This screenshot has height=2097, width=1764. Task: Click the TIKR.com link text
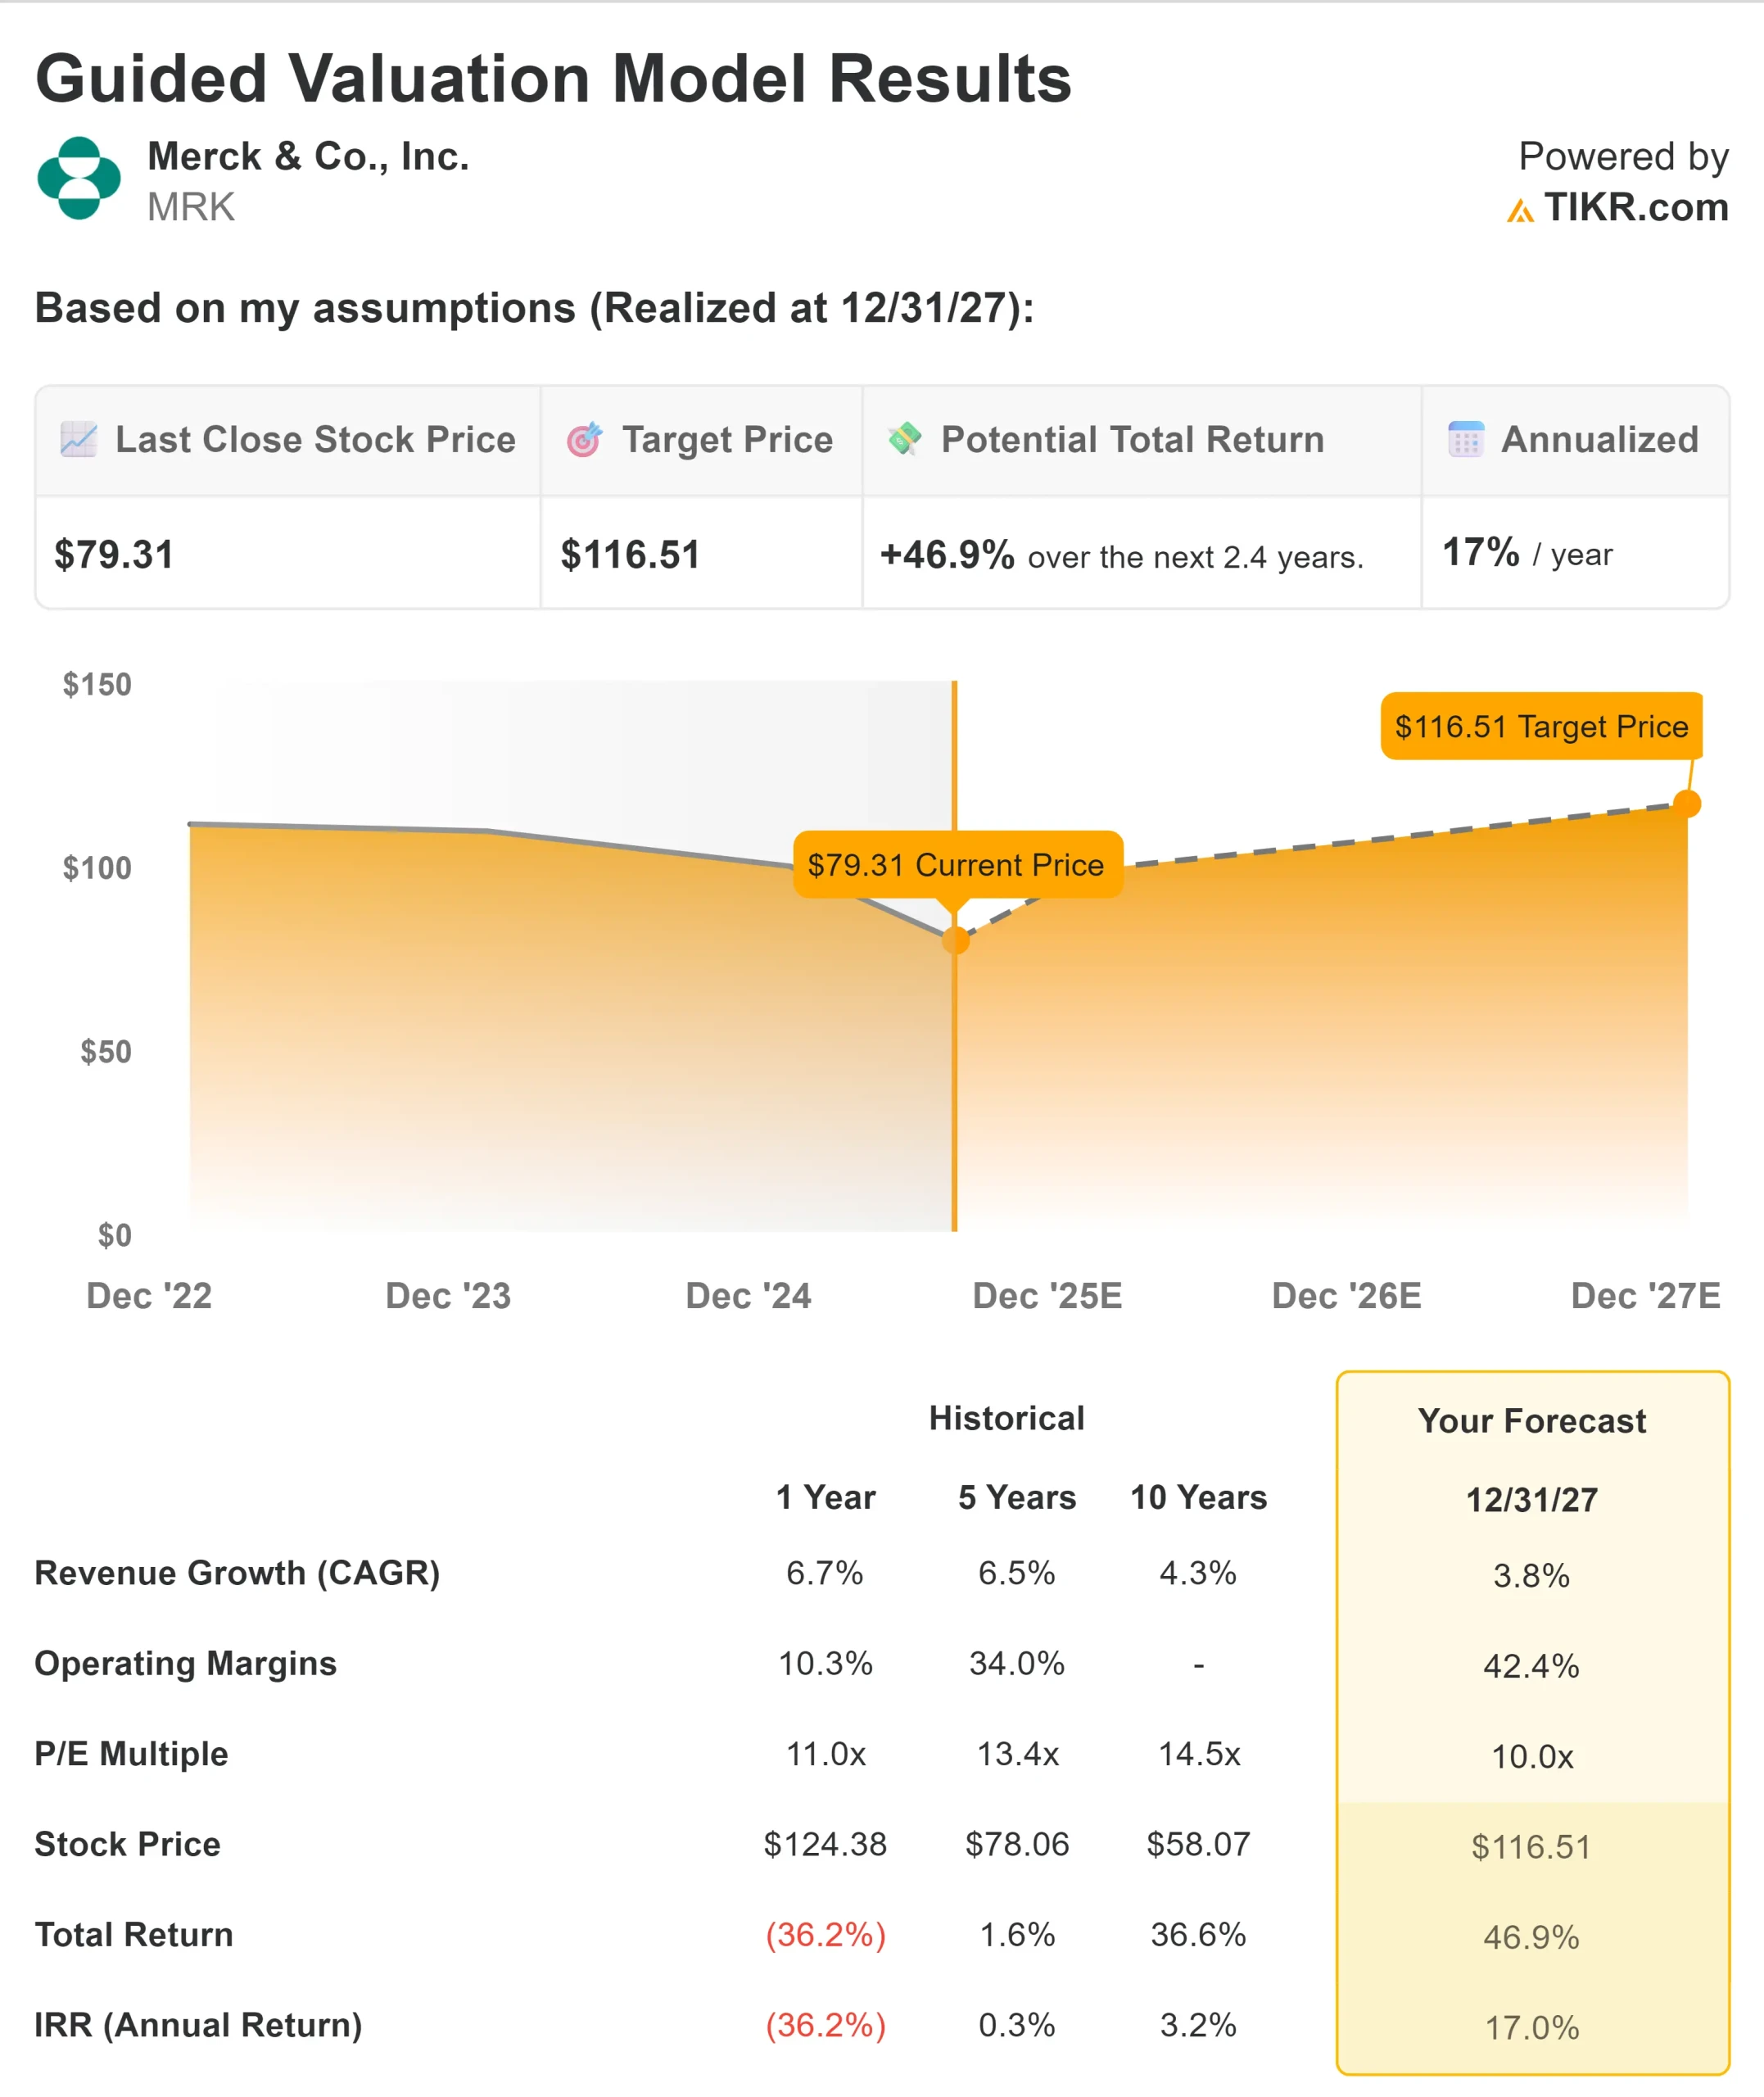tap(1635, 207)
